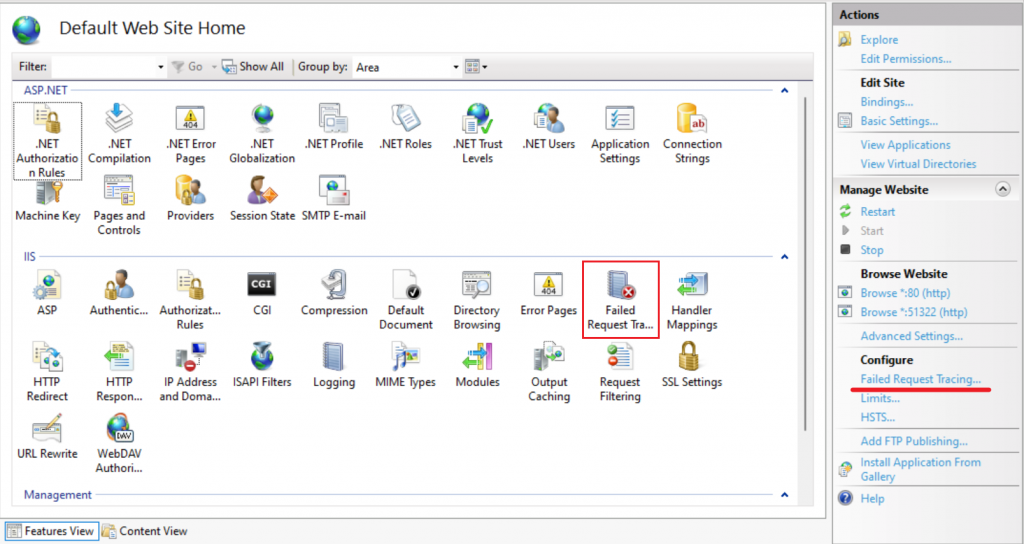
Task: Open .NET Roles feature
Action: (x=405, y=127)
